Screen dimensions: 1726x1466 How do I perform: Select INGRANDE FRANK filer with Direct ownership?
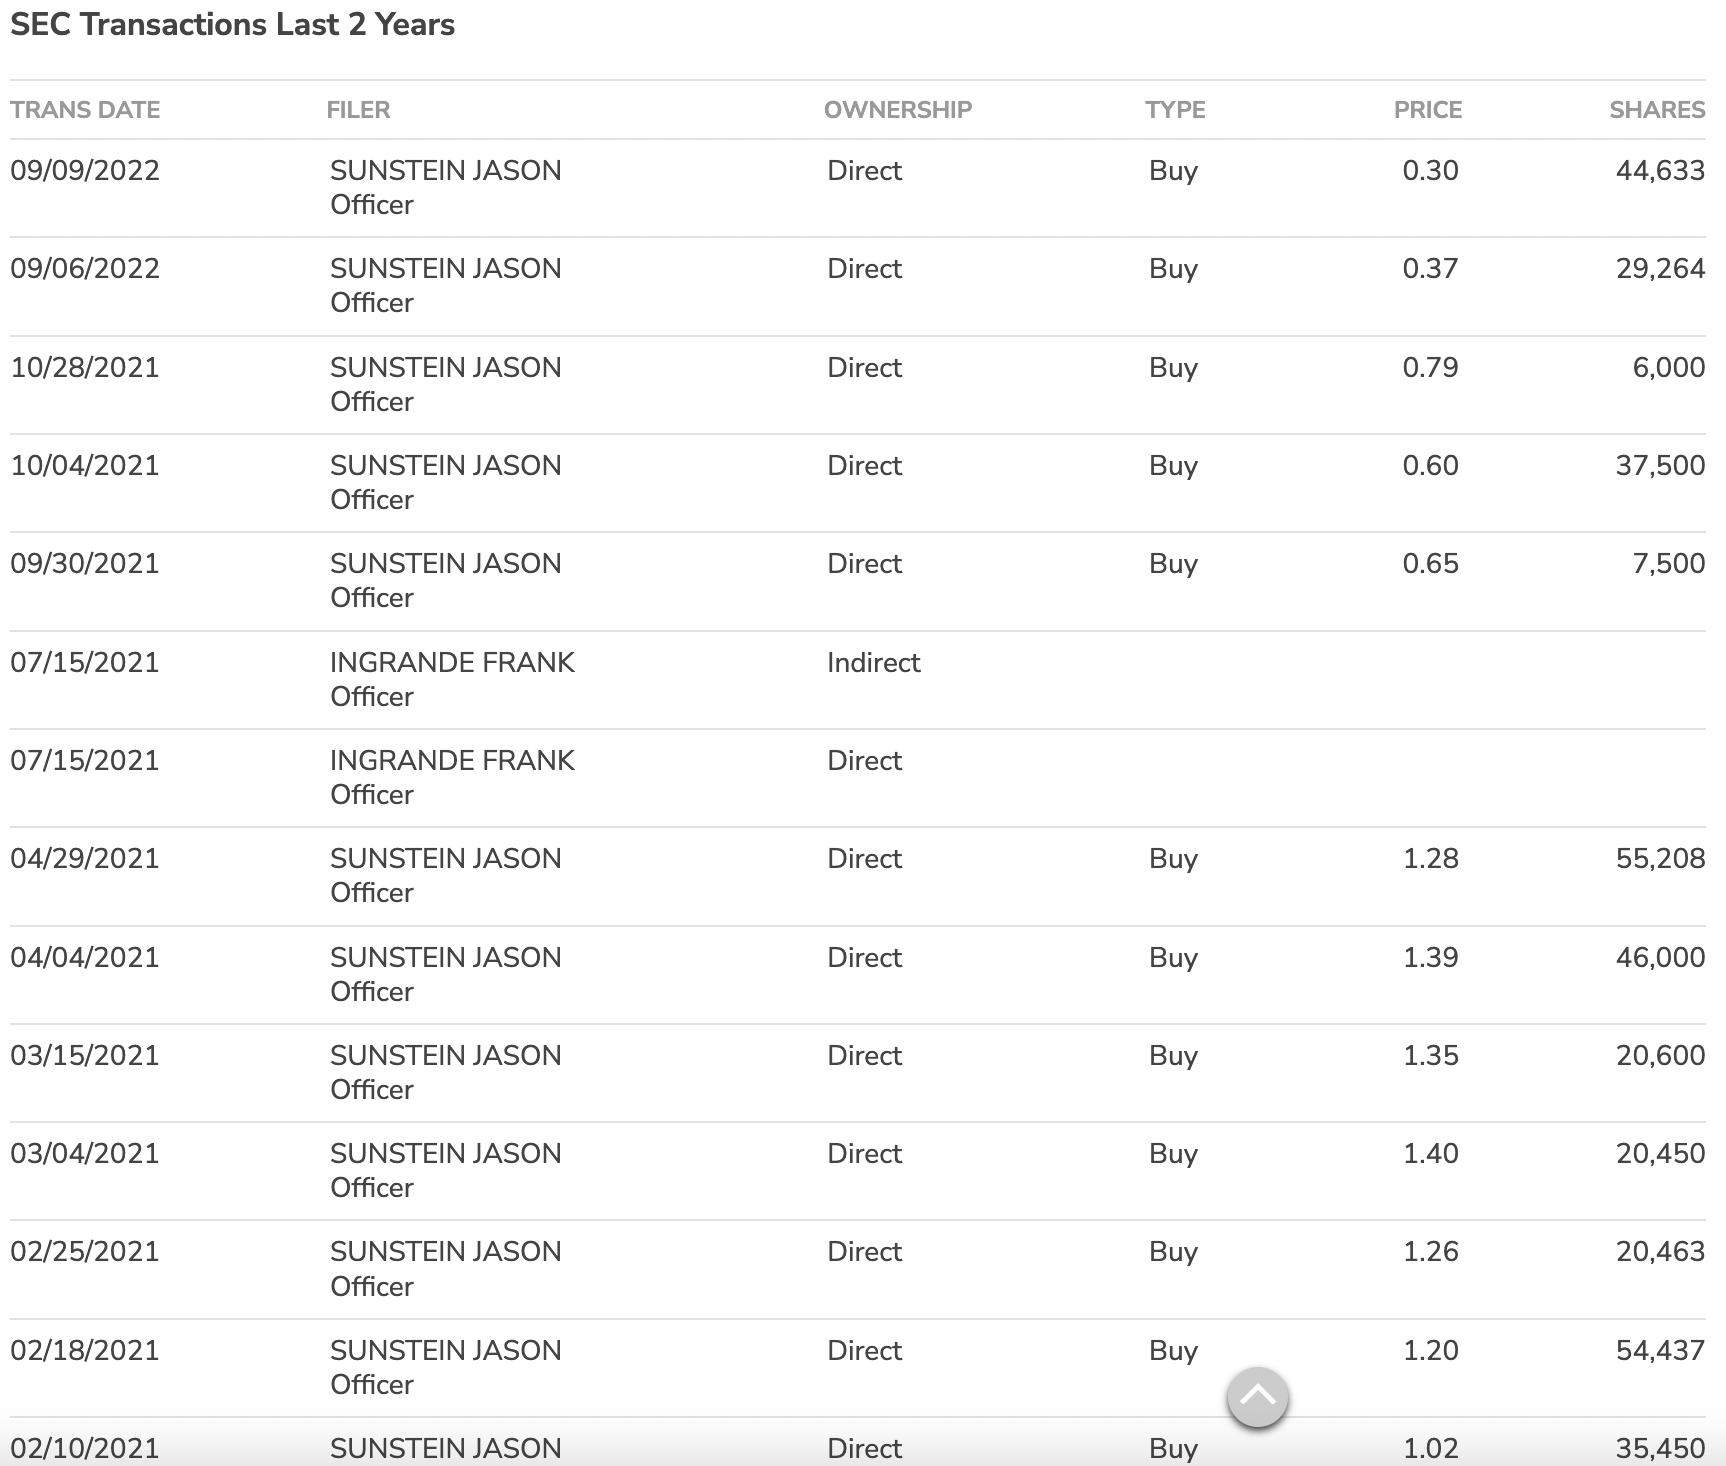click(452, 761)
